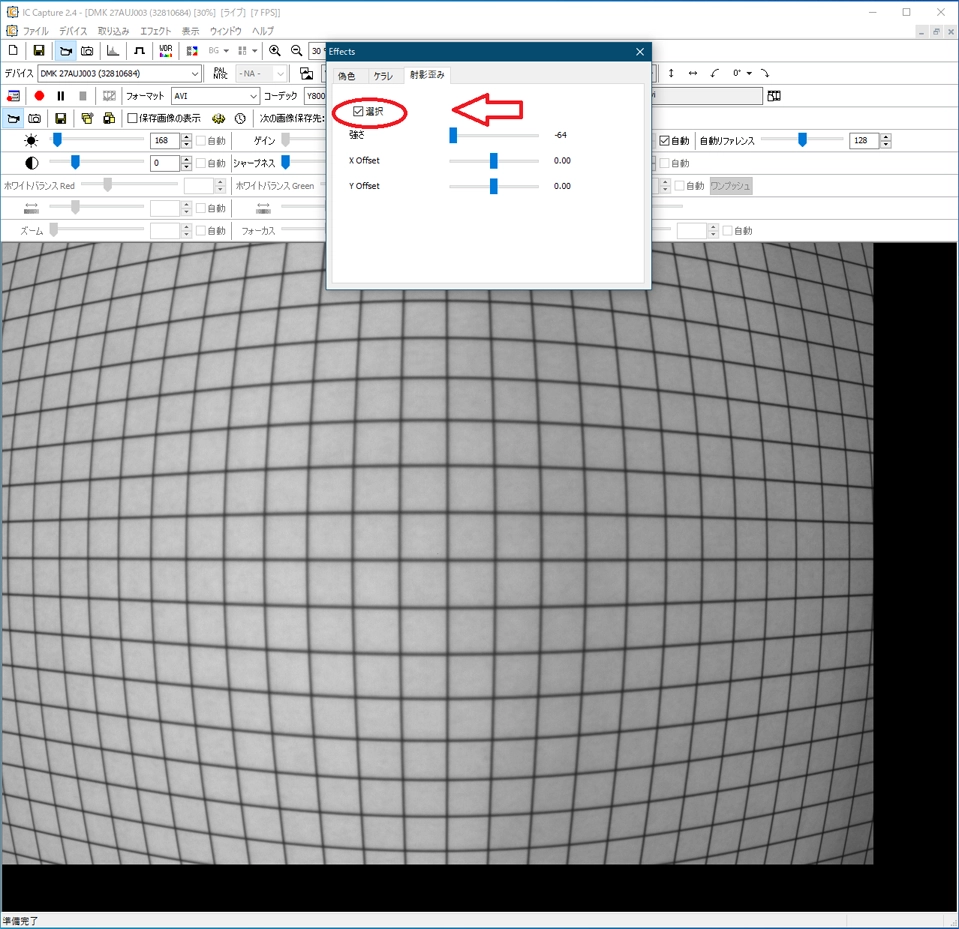Switch to the ケラレ tab
The image size is (959, 929).
point(383,76)
